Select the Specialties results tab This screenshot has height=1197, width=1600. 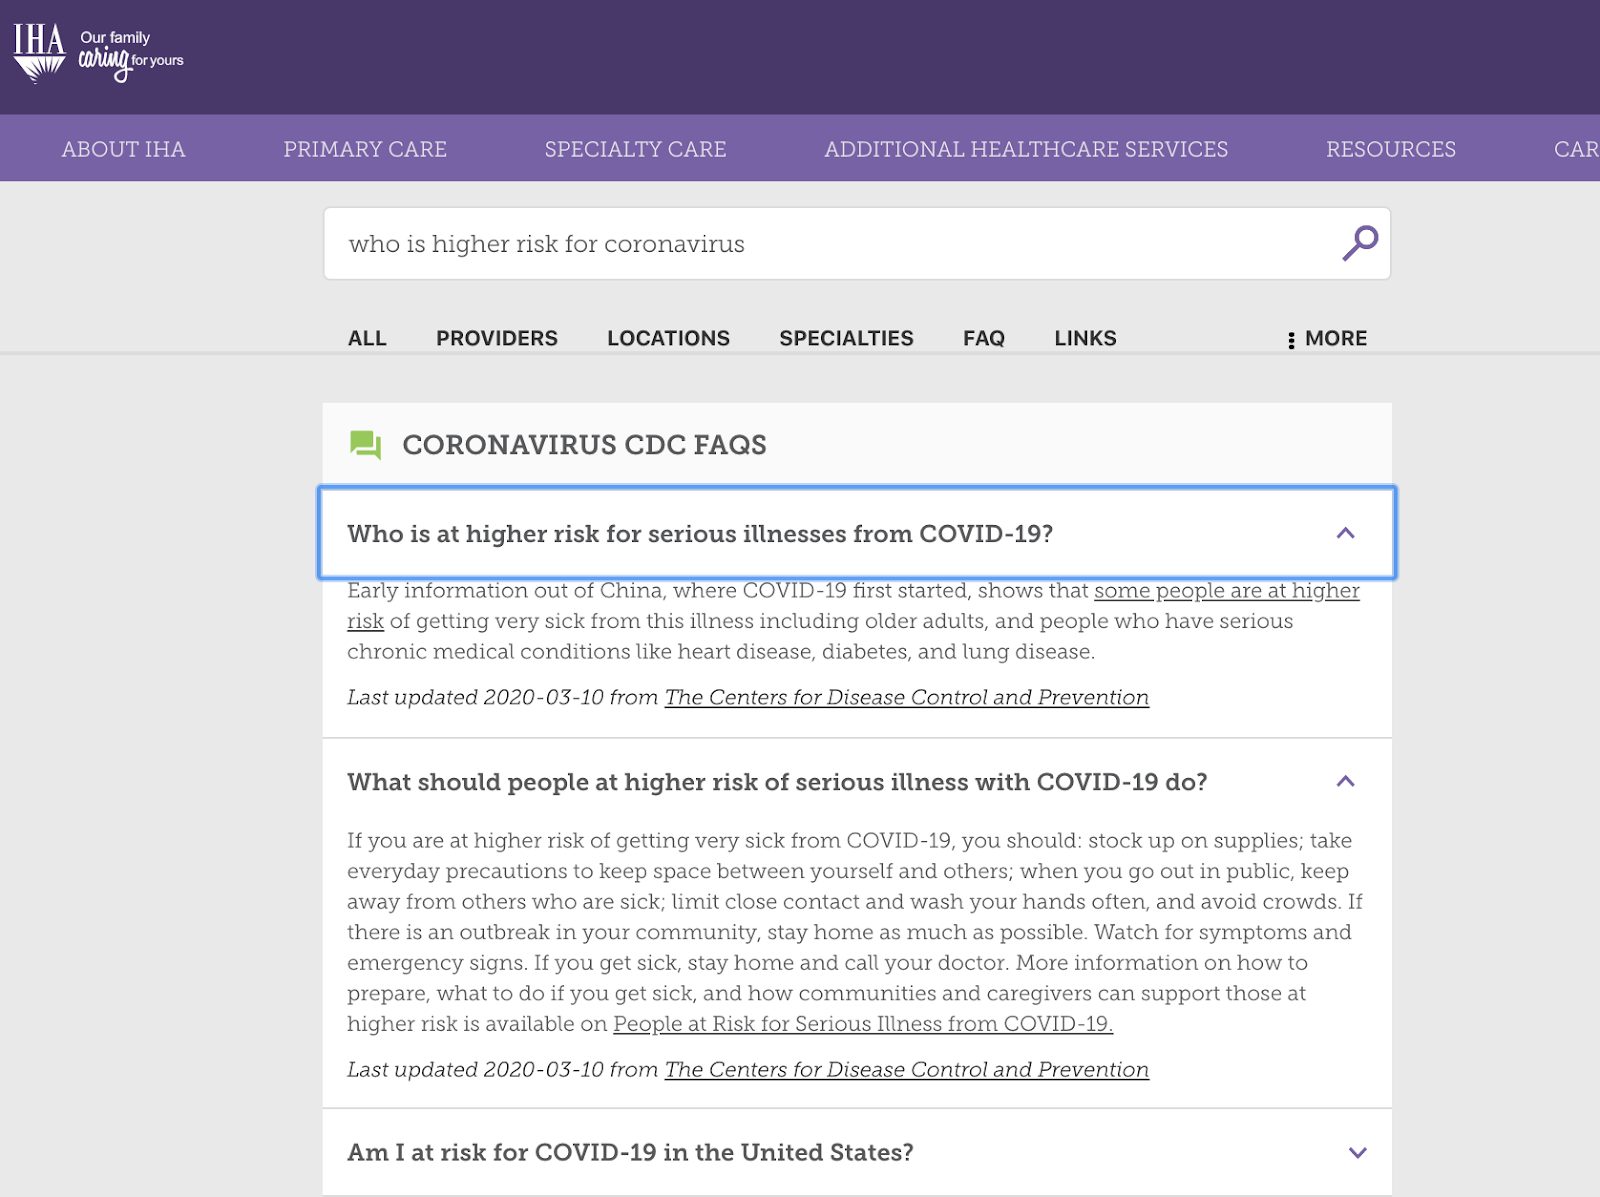pyautogui.click(x=846, y=339)
